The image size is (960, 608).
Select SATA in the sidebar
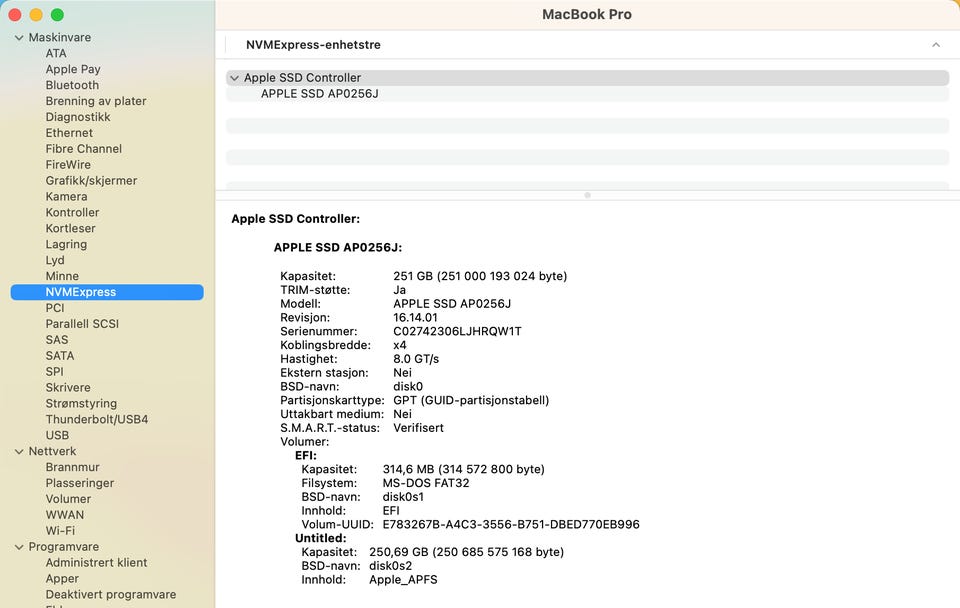[60, 356]
